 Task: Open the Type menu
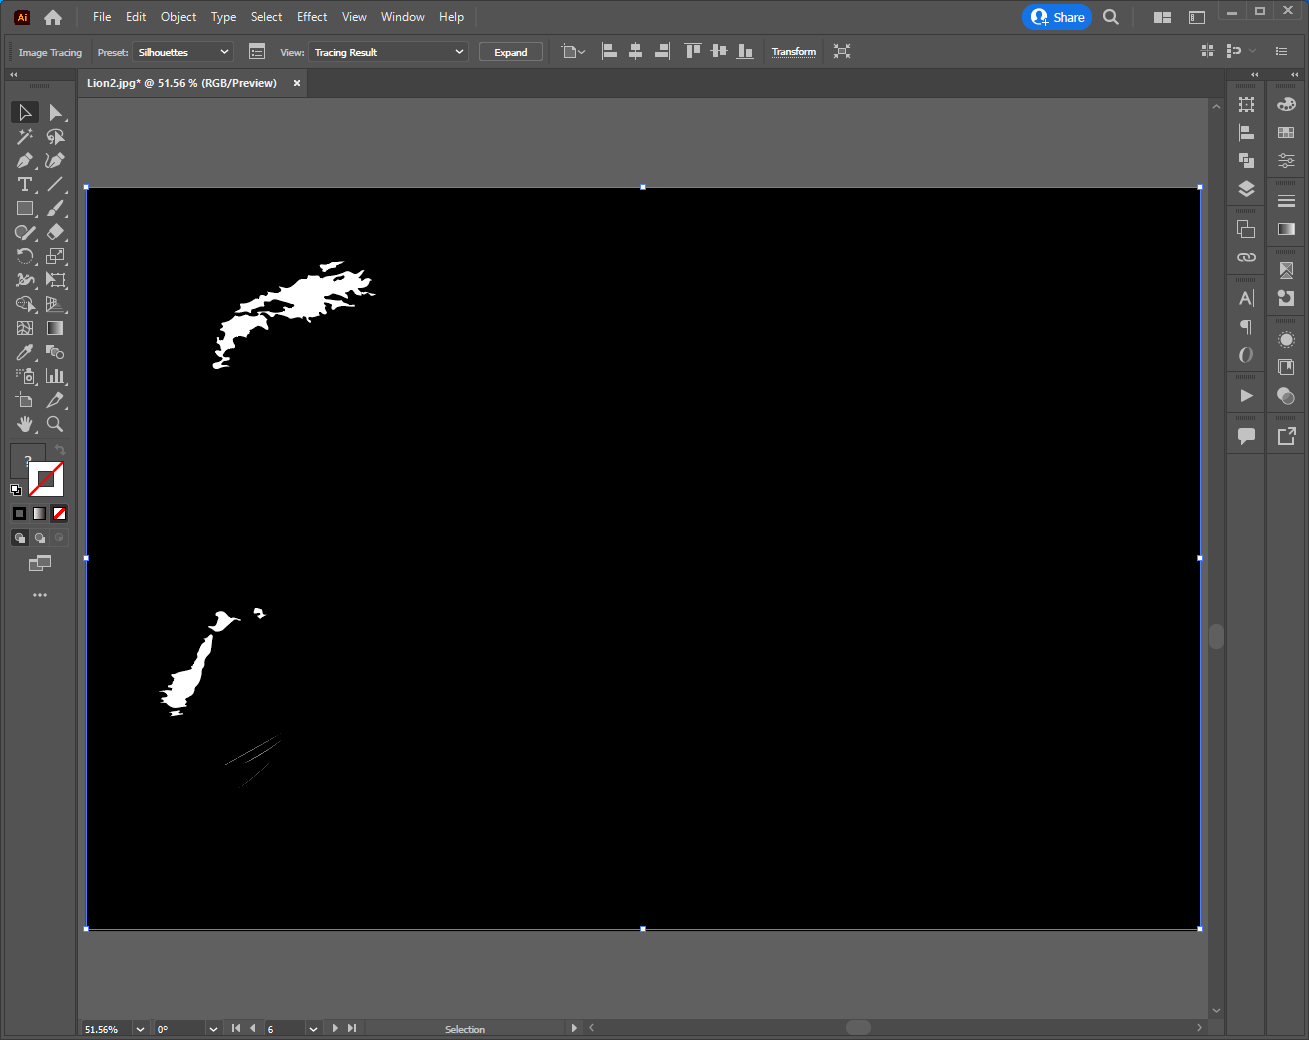224,17
